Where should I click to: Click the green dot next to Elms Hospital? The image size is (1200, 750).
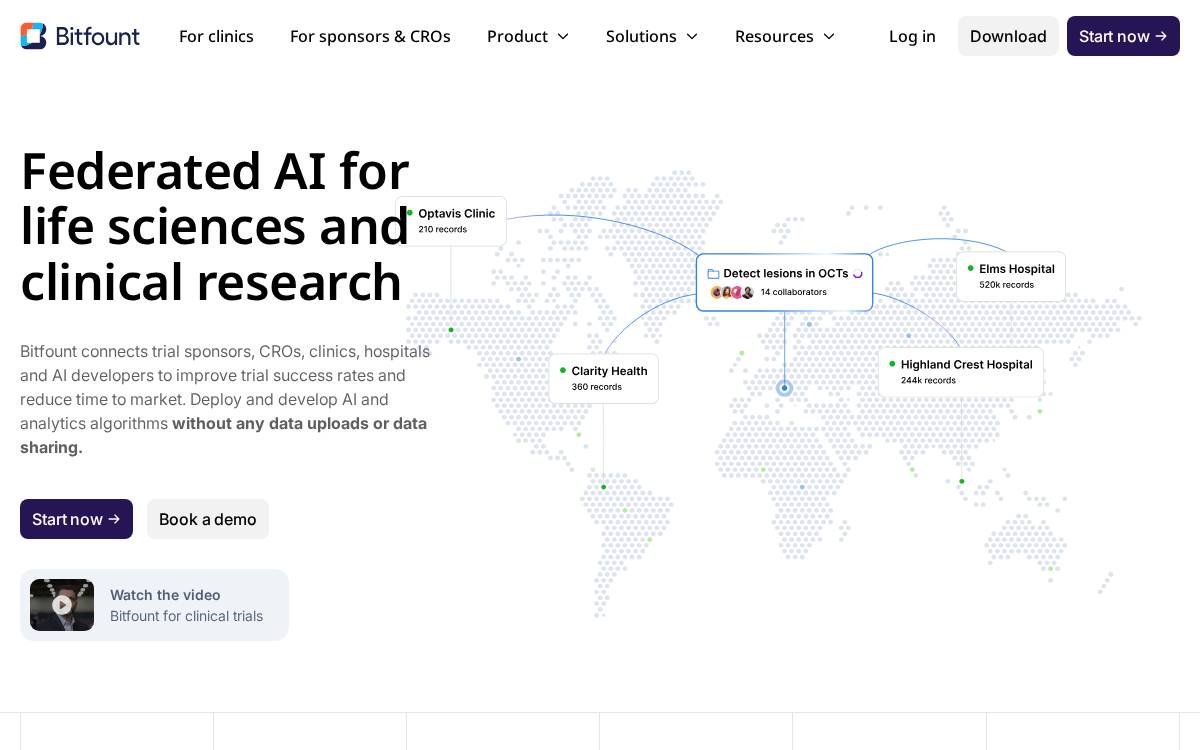[x=971, y=268]
